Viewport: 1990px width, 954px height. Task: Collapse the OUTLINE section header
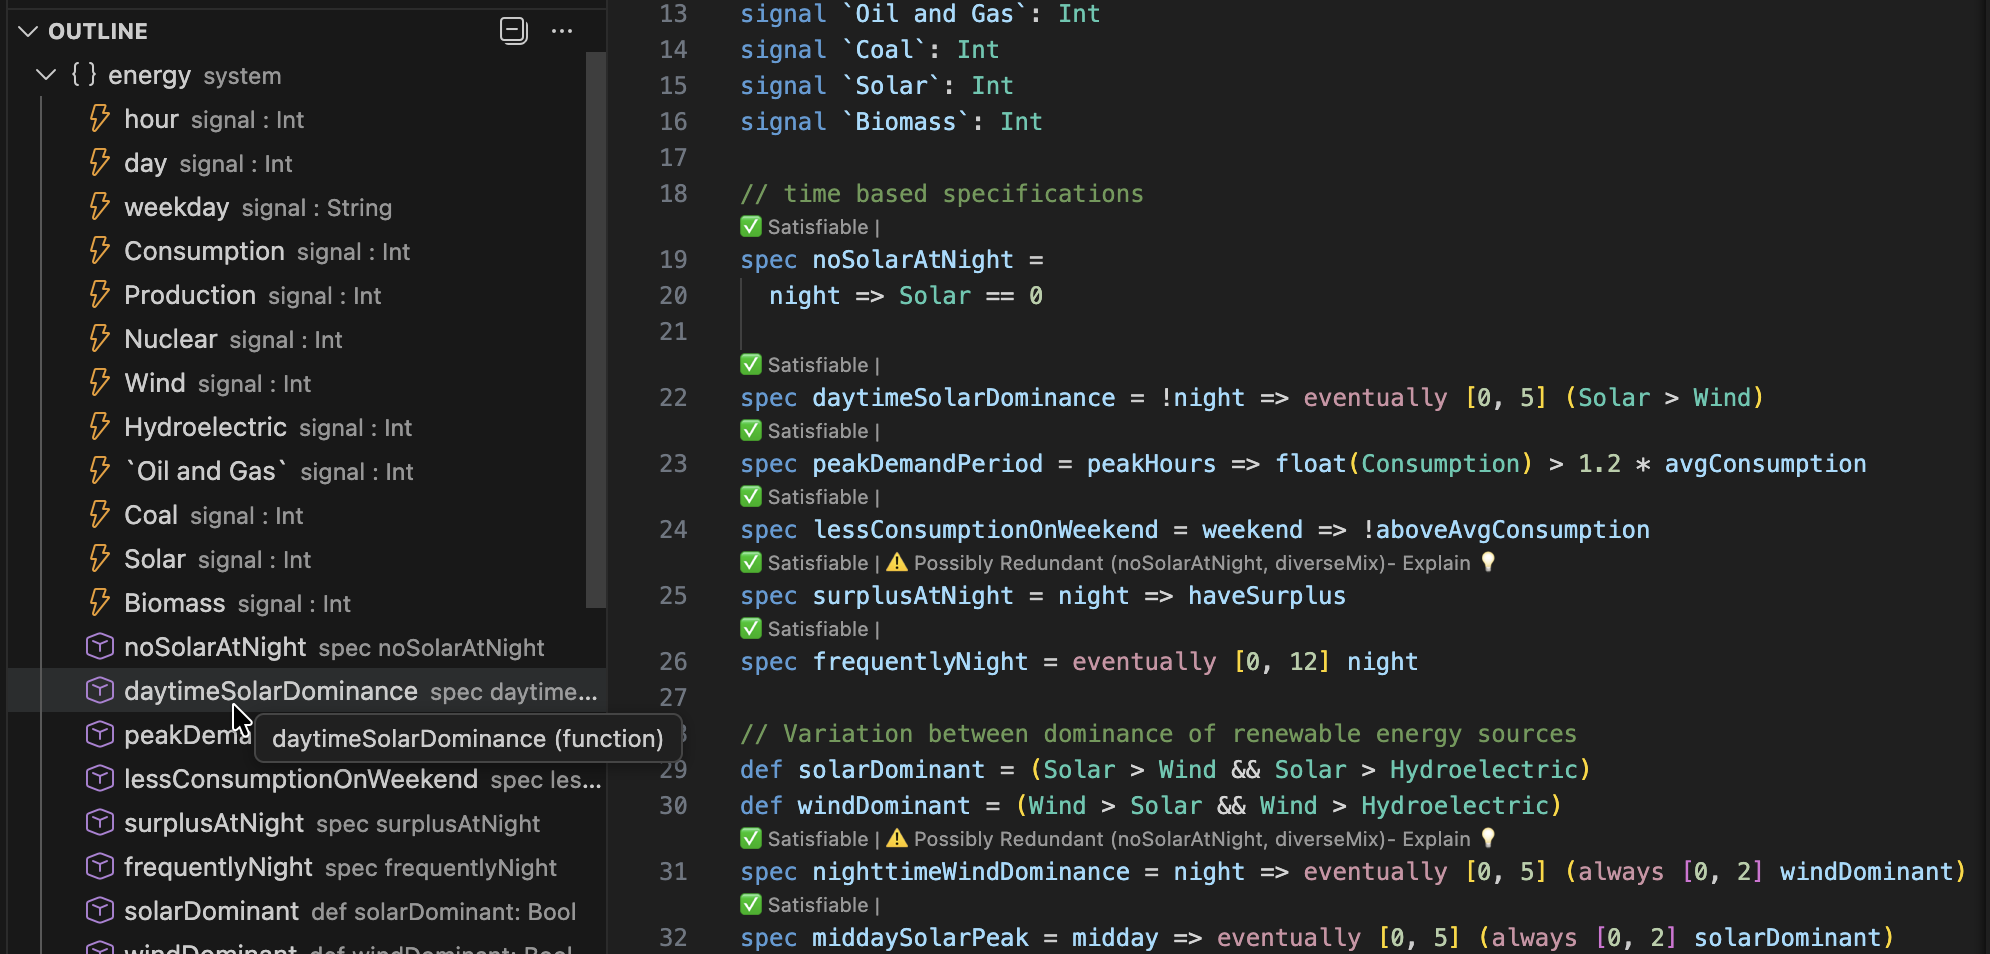coord(27,31)
